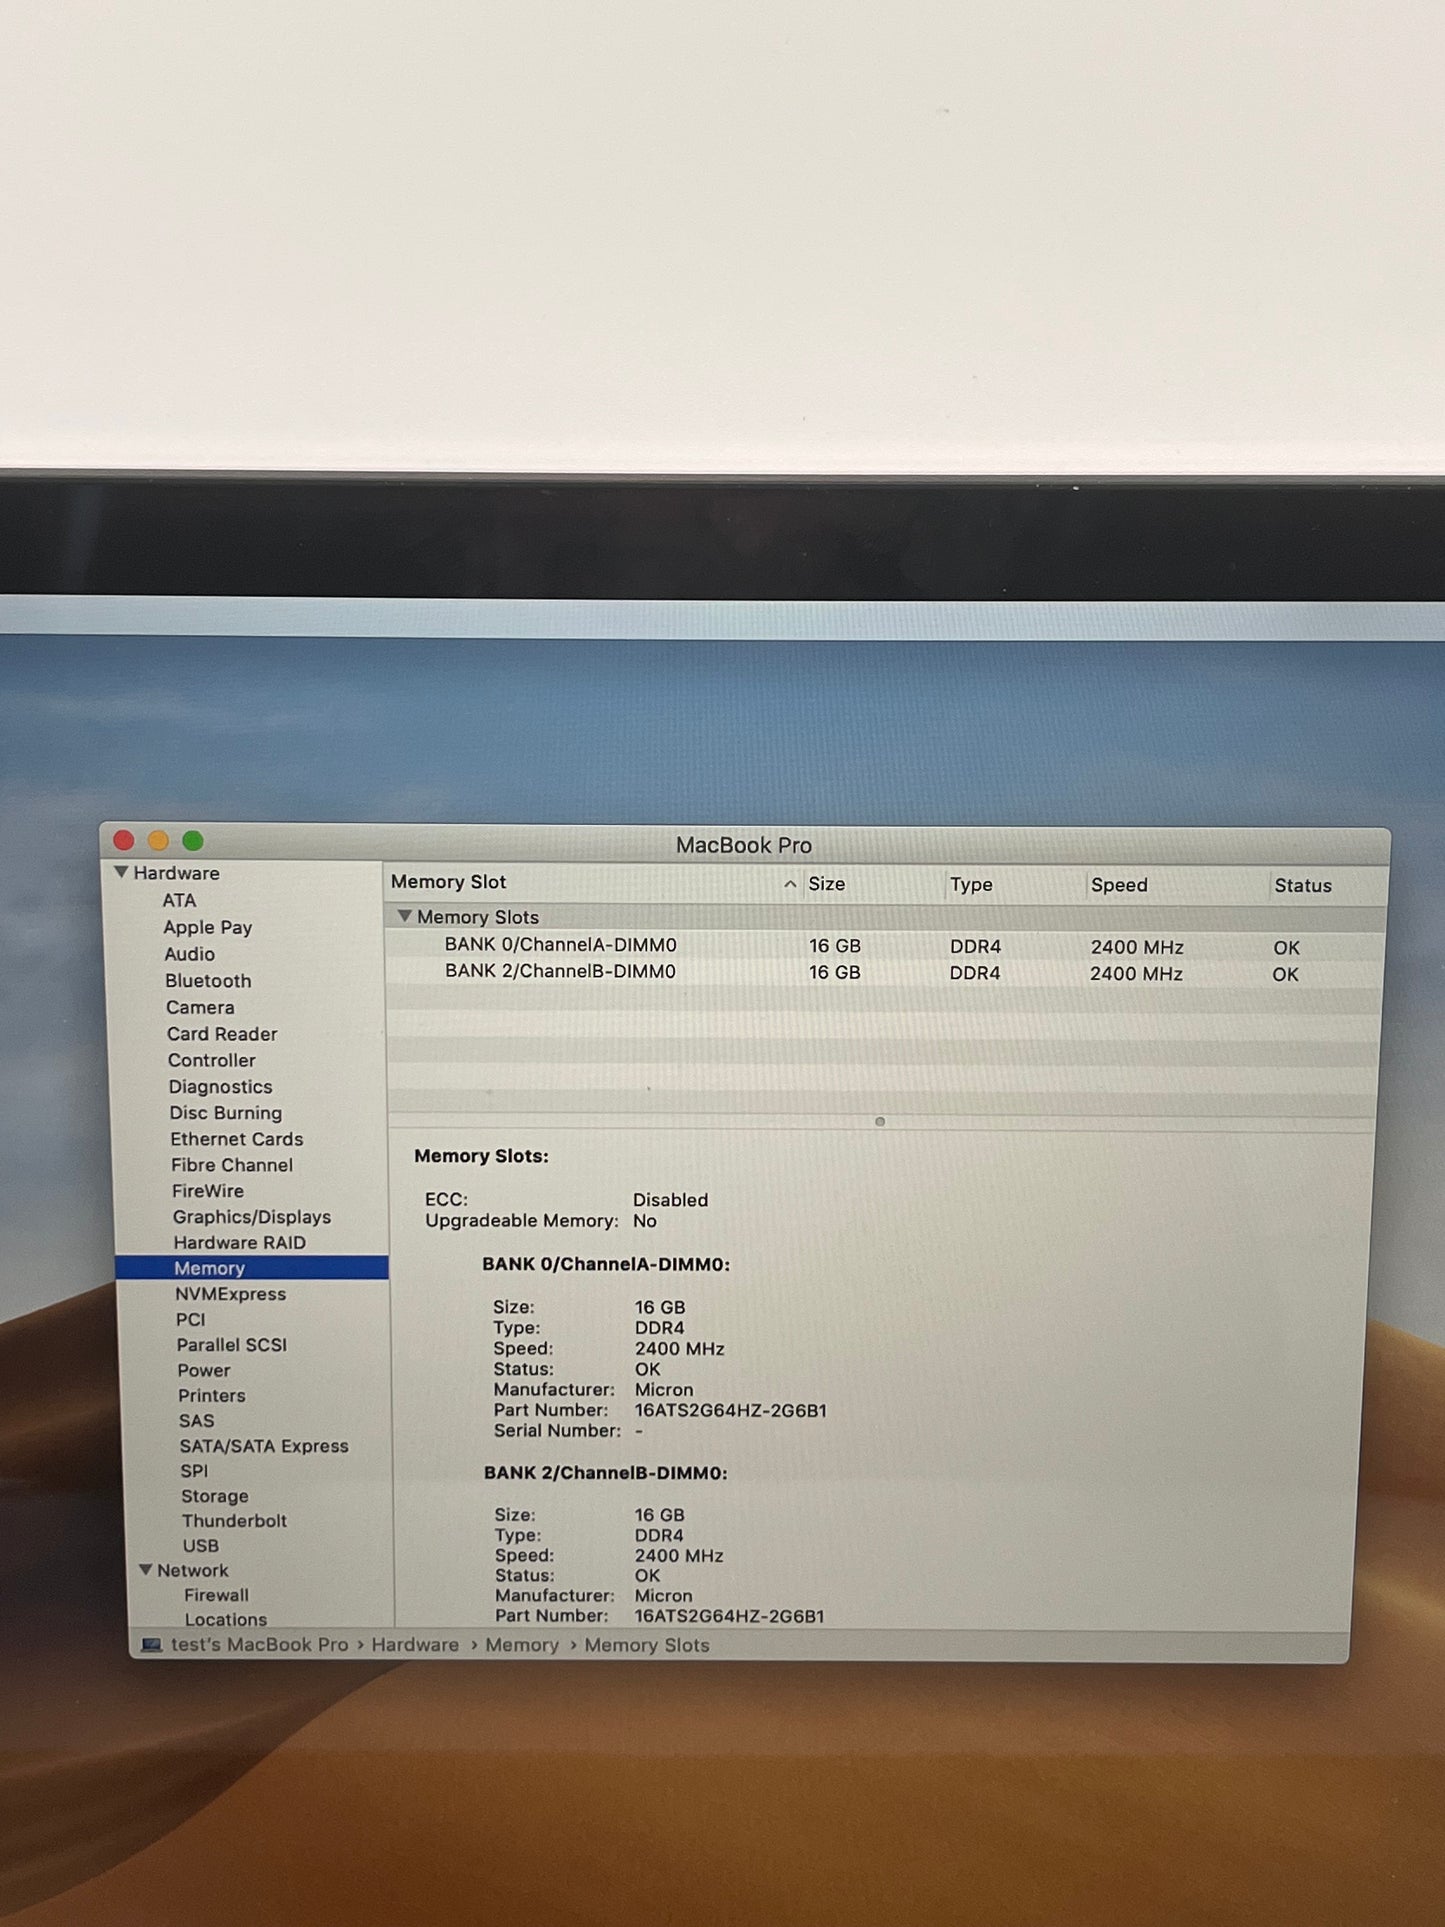
Task: Select Ethernet Cards in the sidebar
Action: pyautogui.click(x=236, y=1139)
